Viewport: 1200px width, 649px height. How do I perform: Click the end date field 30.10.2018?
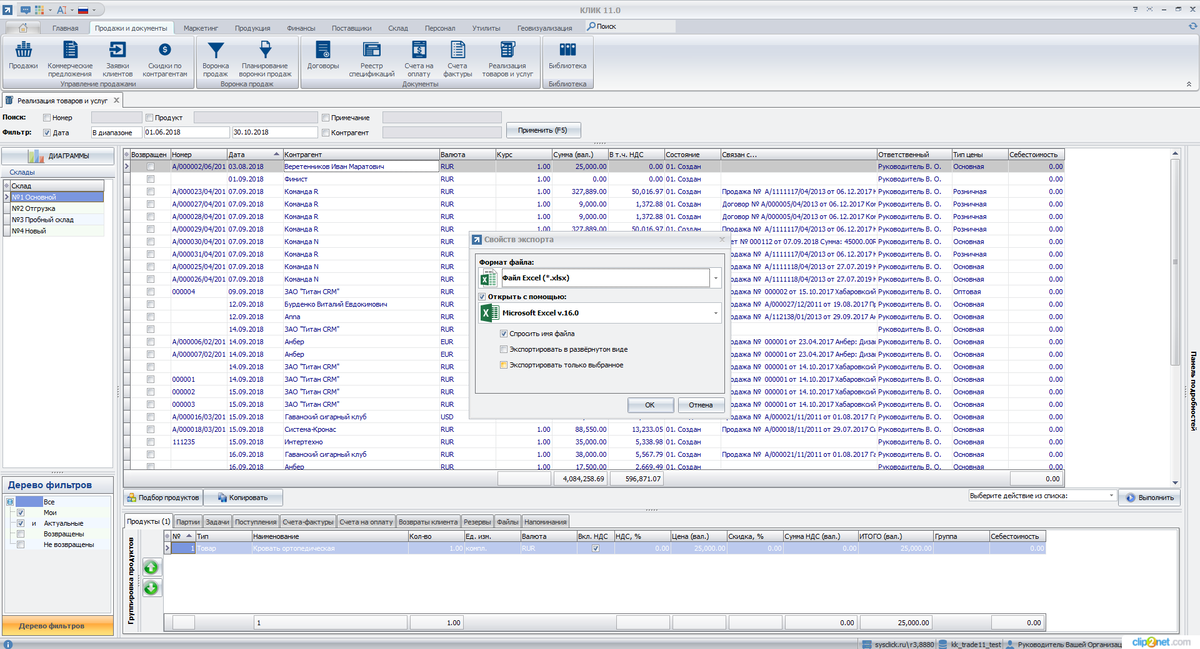(x=273, y=132)
